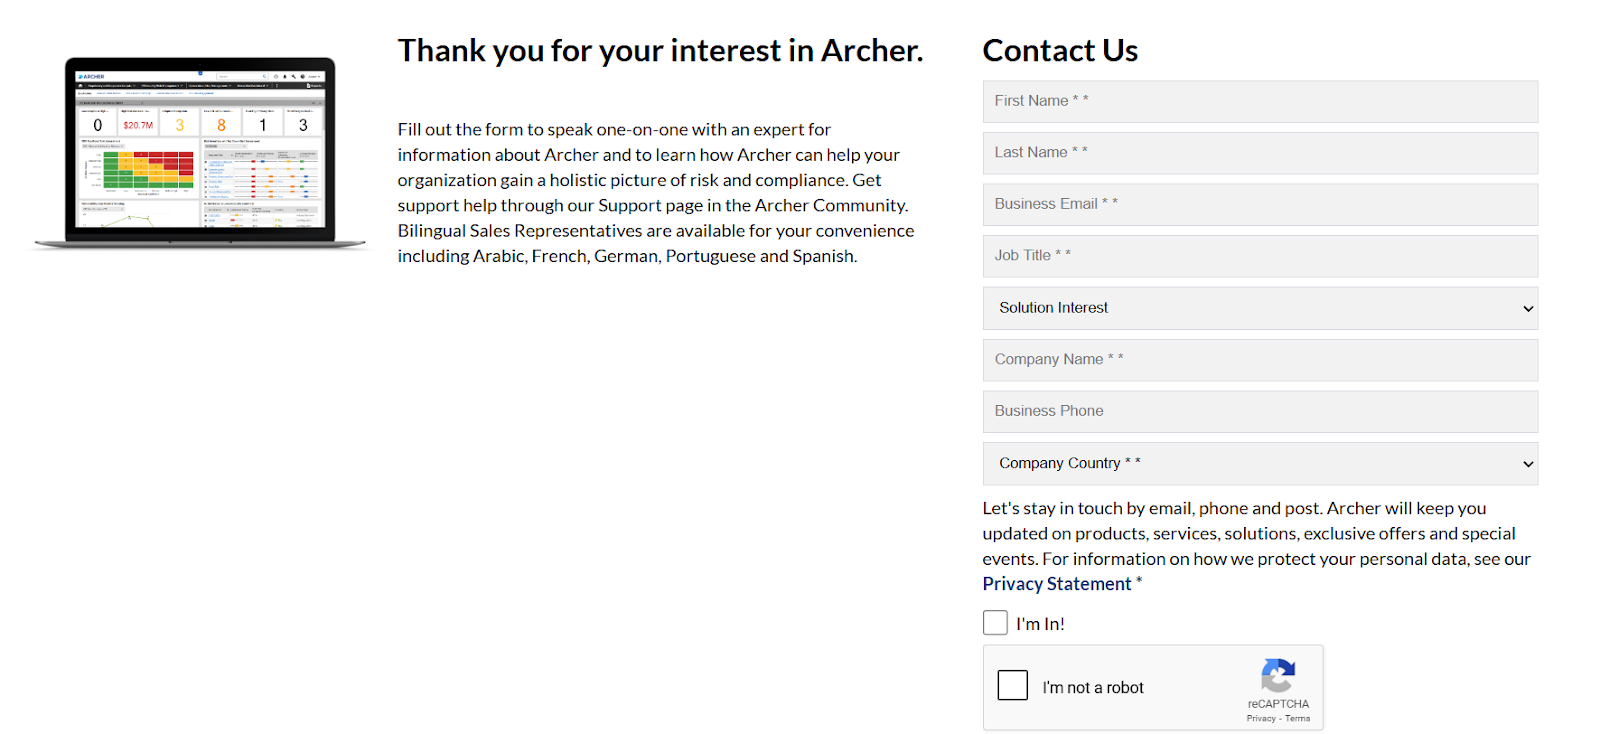Open the Privacy Statement link
The height and width of the screenshot is (734, 1600).
1056,584
